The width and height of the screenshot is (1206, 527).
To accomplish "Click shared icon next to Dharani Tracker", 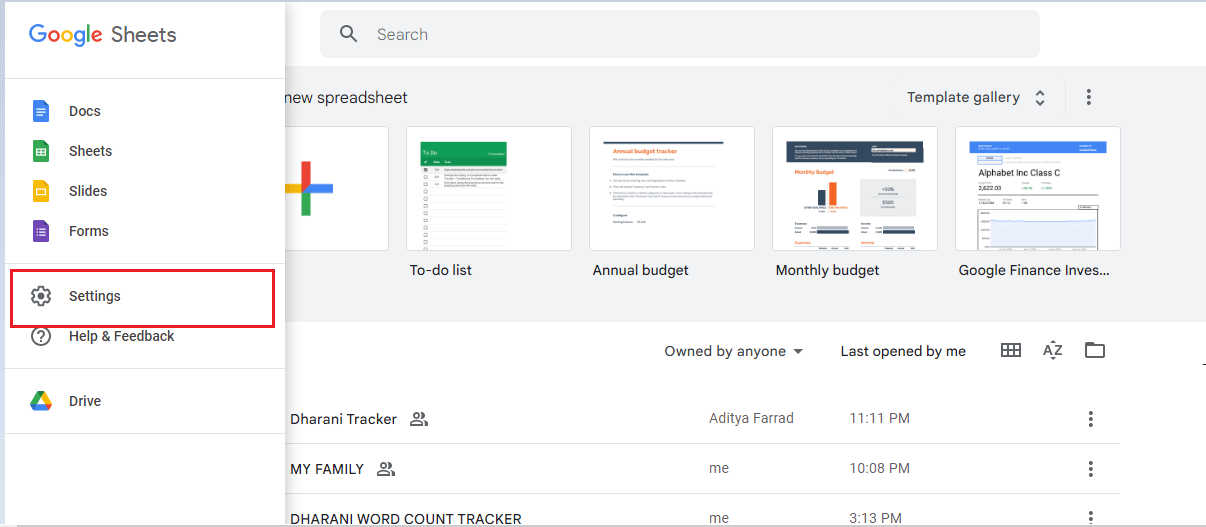I will pyautogui.click(x=419, y=419).
